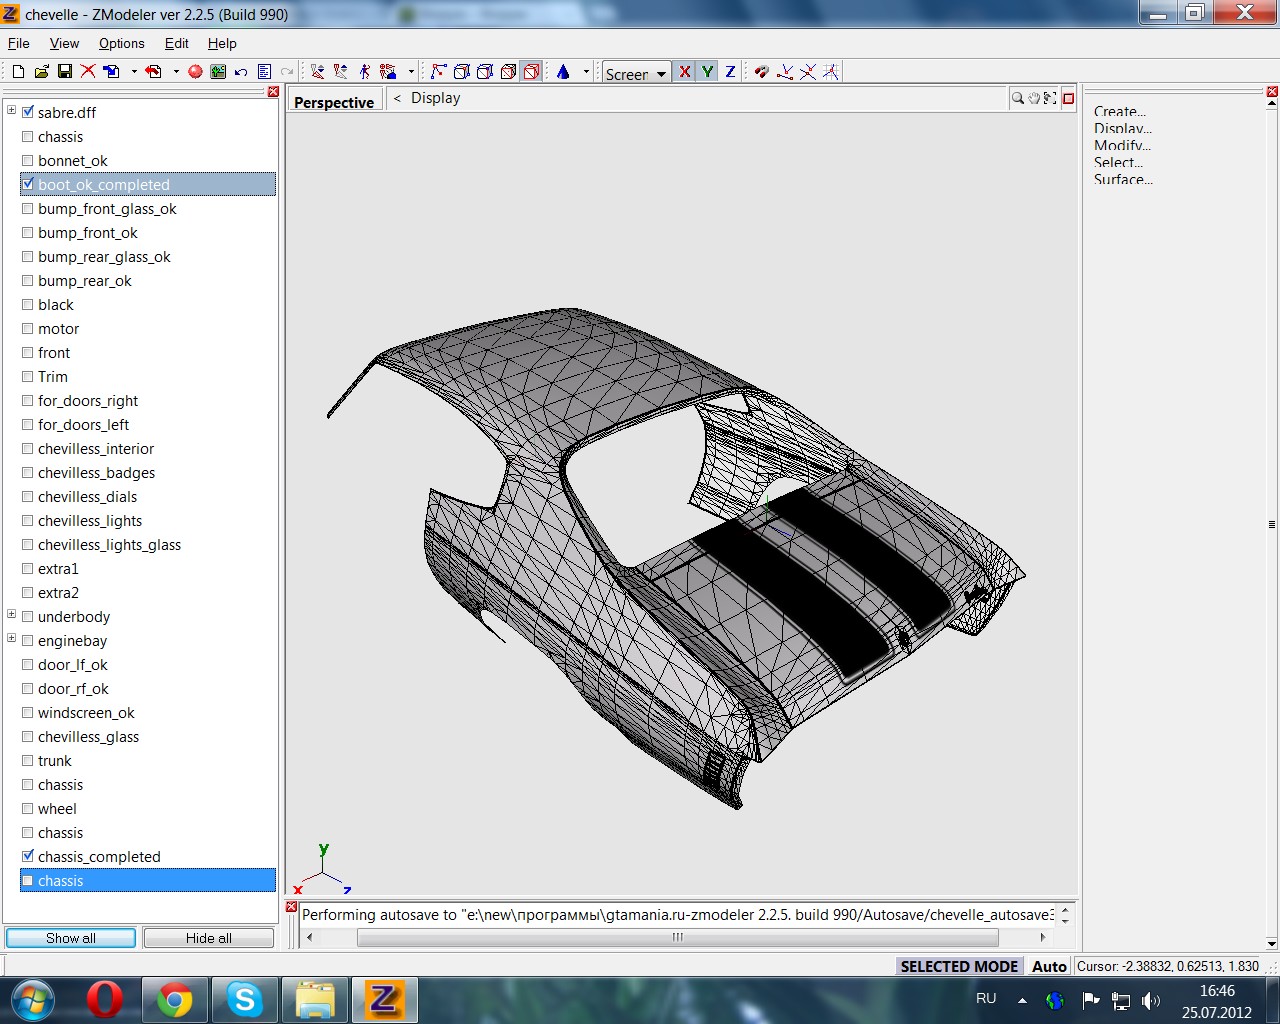Viewport: 1280px width, 1024px height.
Task: Open the Modify... command group
Action: [1120, 145]
